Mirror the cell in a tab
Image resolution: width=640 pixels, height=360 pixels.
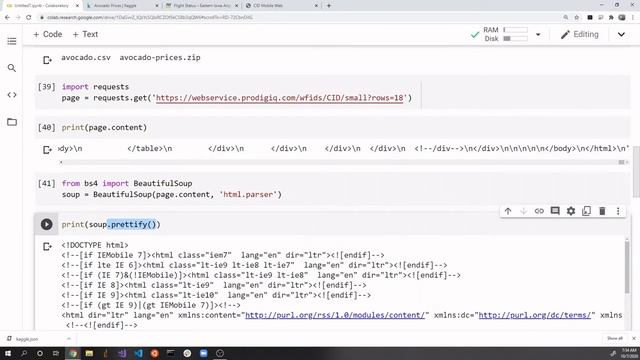click(x=587, y=211)
